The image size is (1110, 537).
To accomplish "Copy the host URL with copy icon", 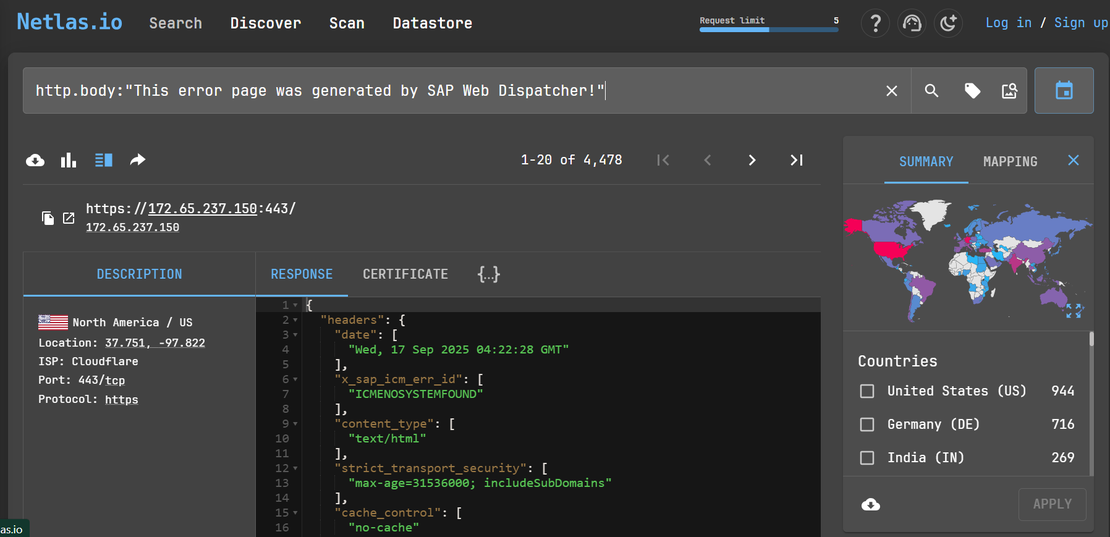I will click(x=48, y=218).
